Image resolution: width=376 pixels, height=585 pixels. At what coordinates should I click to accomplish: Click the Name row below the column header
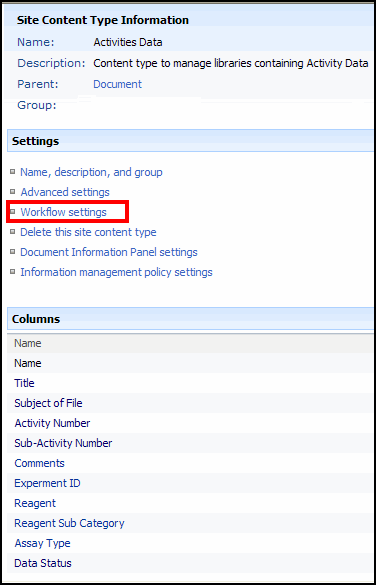tap(190, 363)
